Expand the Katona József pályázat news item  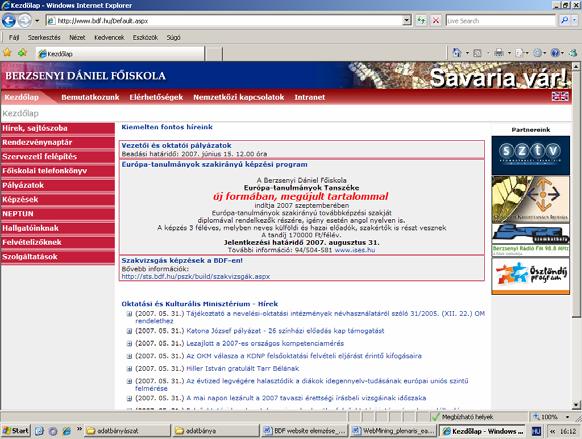129,331
